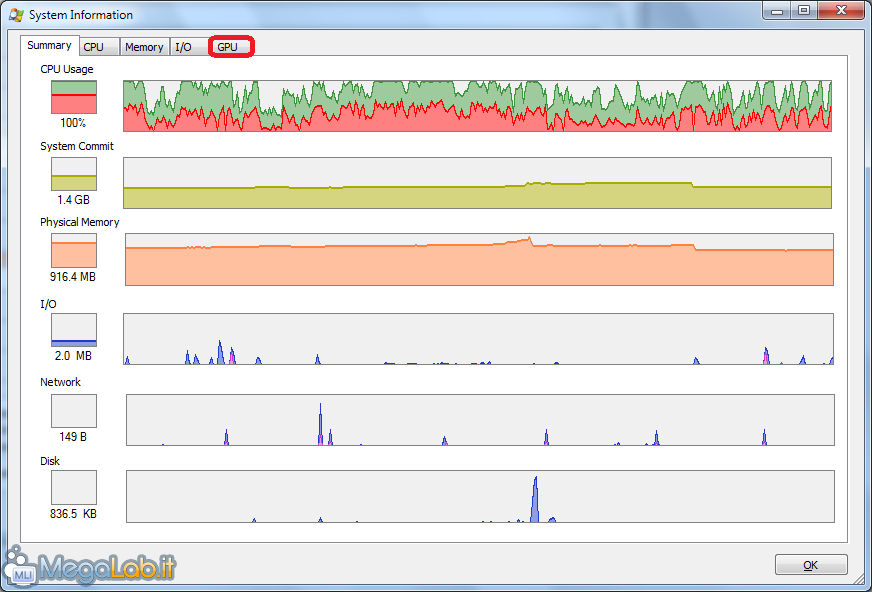The width and height of the screenshot is (872, 592).
Task: Click the System Commit mini gauge
Action: [x=74, y=174]
